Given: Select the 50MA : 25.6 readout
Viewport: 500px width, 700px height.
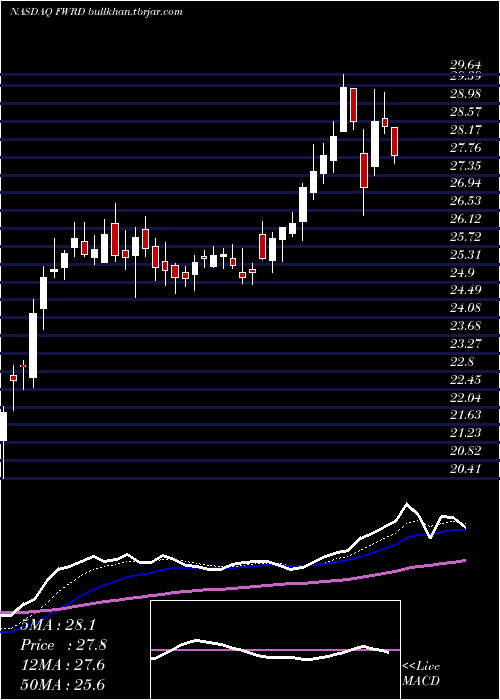Looking at the screenshot, I should [x=62, y=684].
